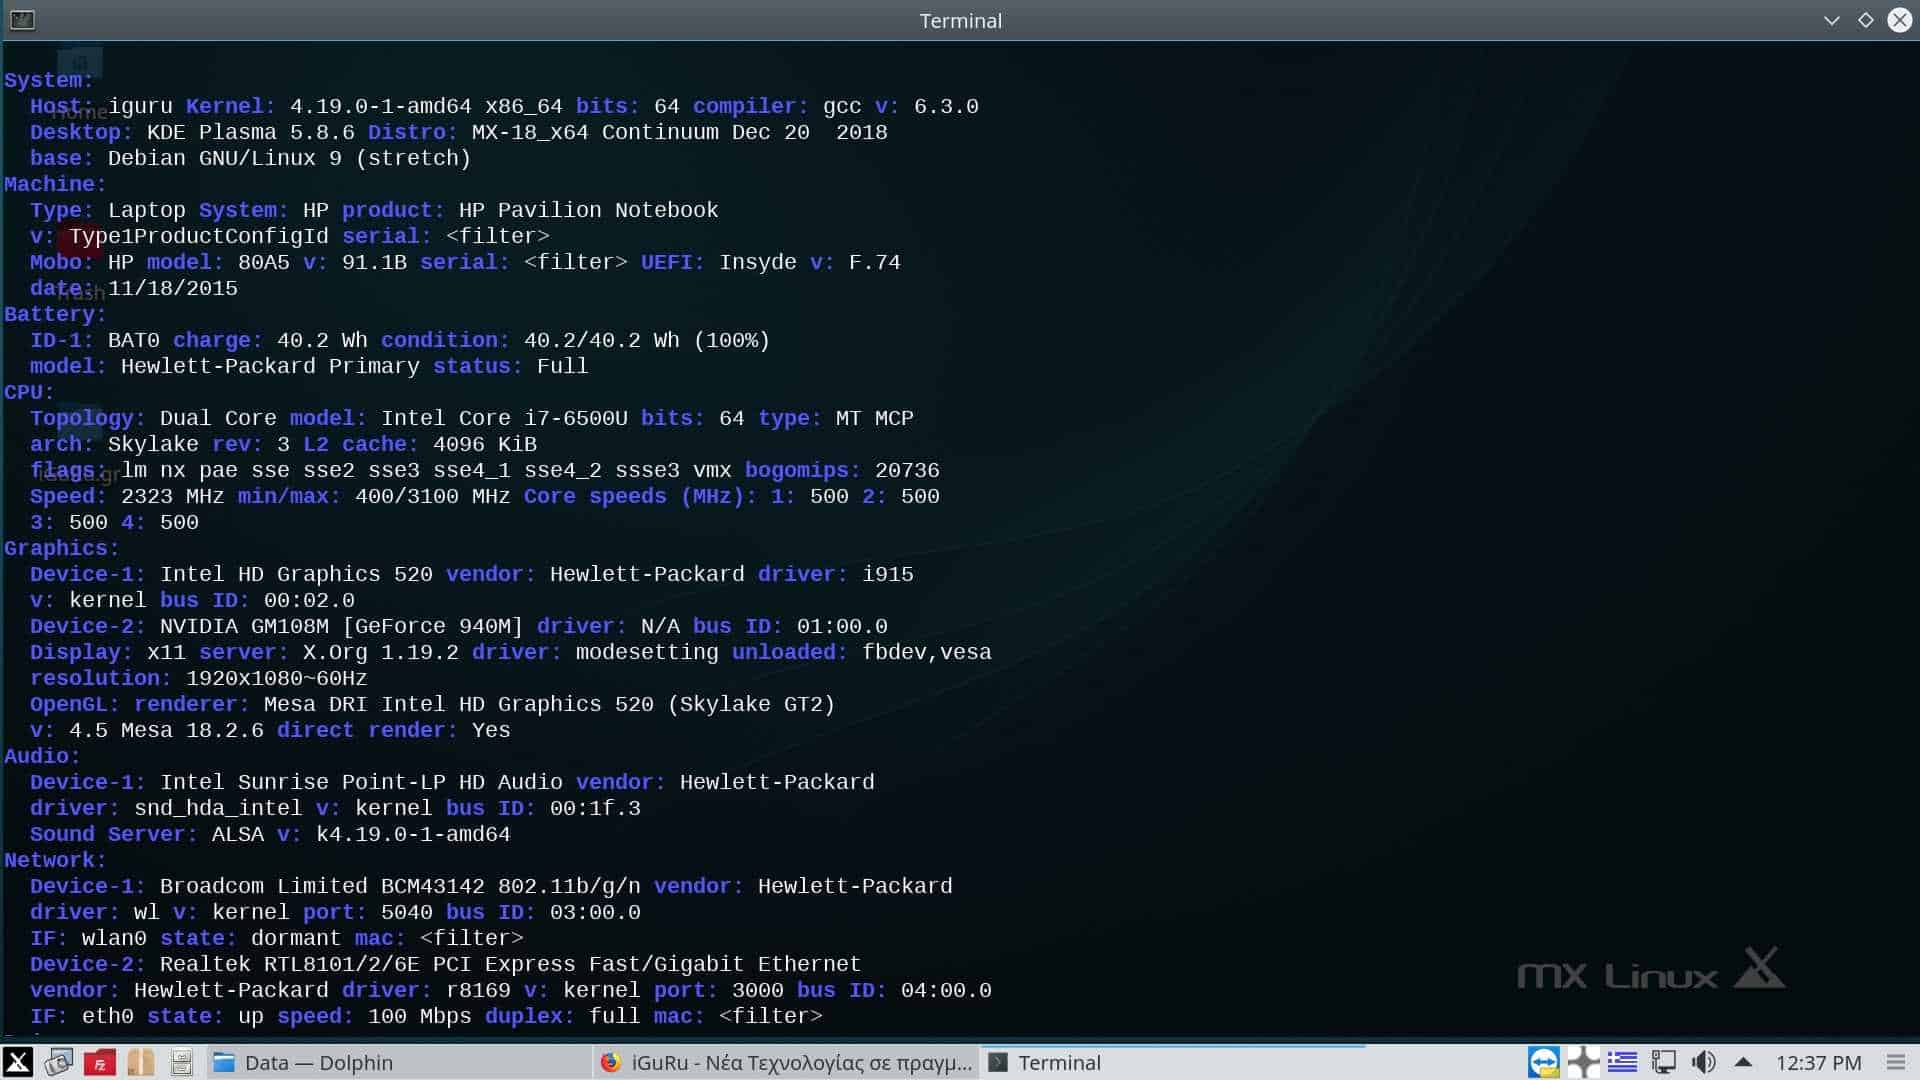The image size is (1920, 1080).
Task: Click 'Debian GNU/Linux 9 (stretch)' text
Action: pyautogui.click(x=289, y=158)
